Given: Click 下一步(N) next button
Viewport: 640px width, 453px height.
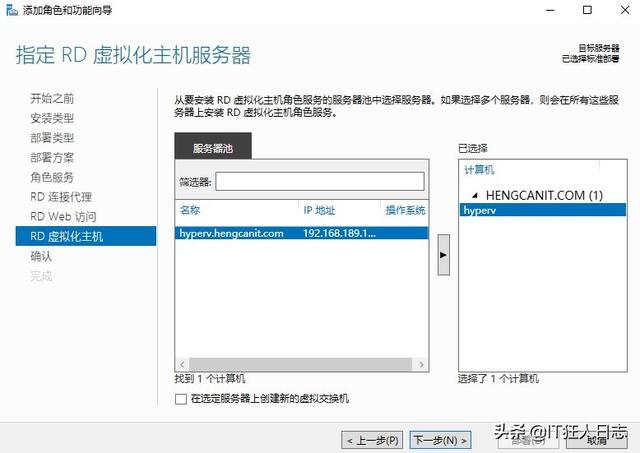Looking at the screenshot, I should (x=440, y=440).
